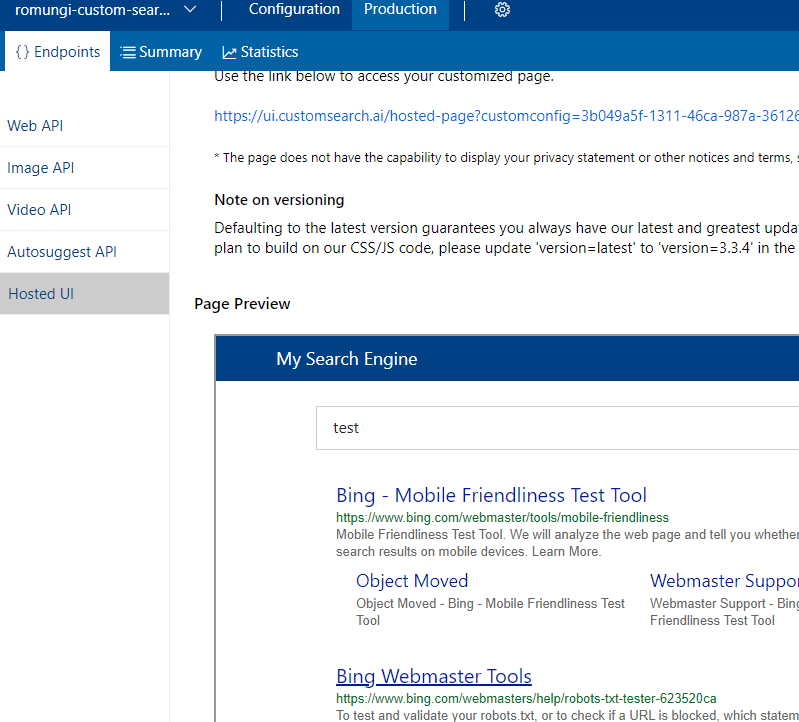The width and height of the screenshot is (799, 722).
Task: Click the mobile-friendliness green URL text
Action: point(502,518)
